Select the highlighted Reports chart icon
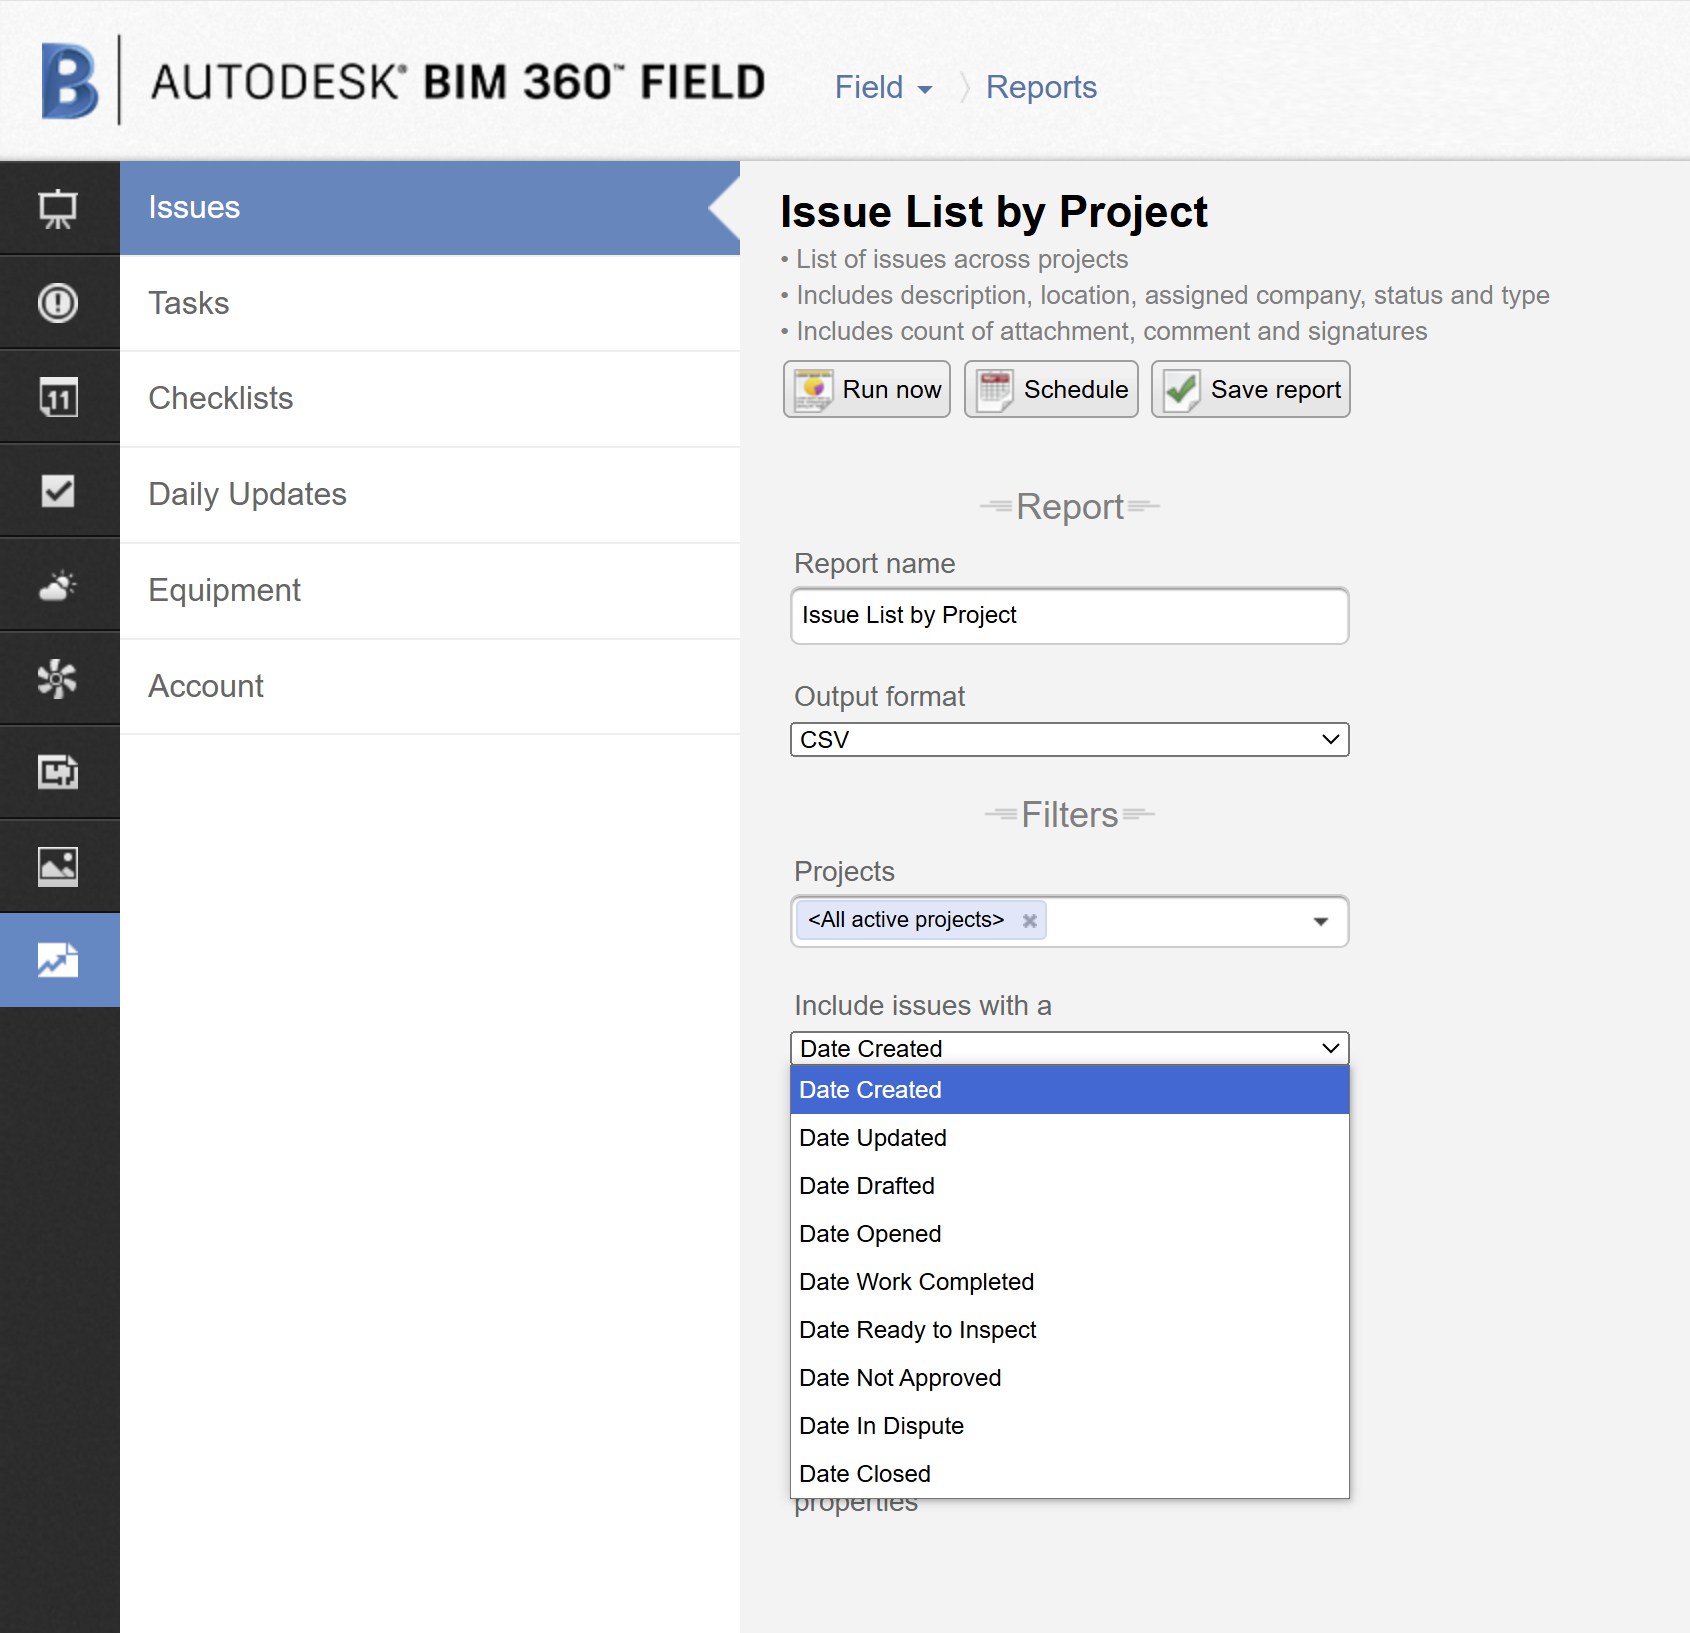The width and height of the screenshot is (1690, 1633). coord(59,960)
